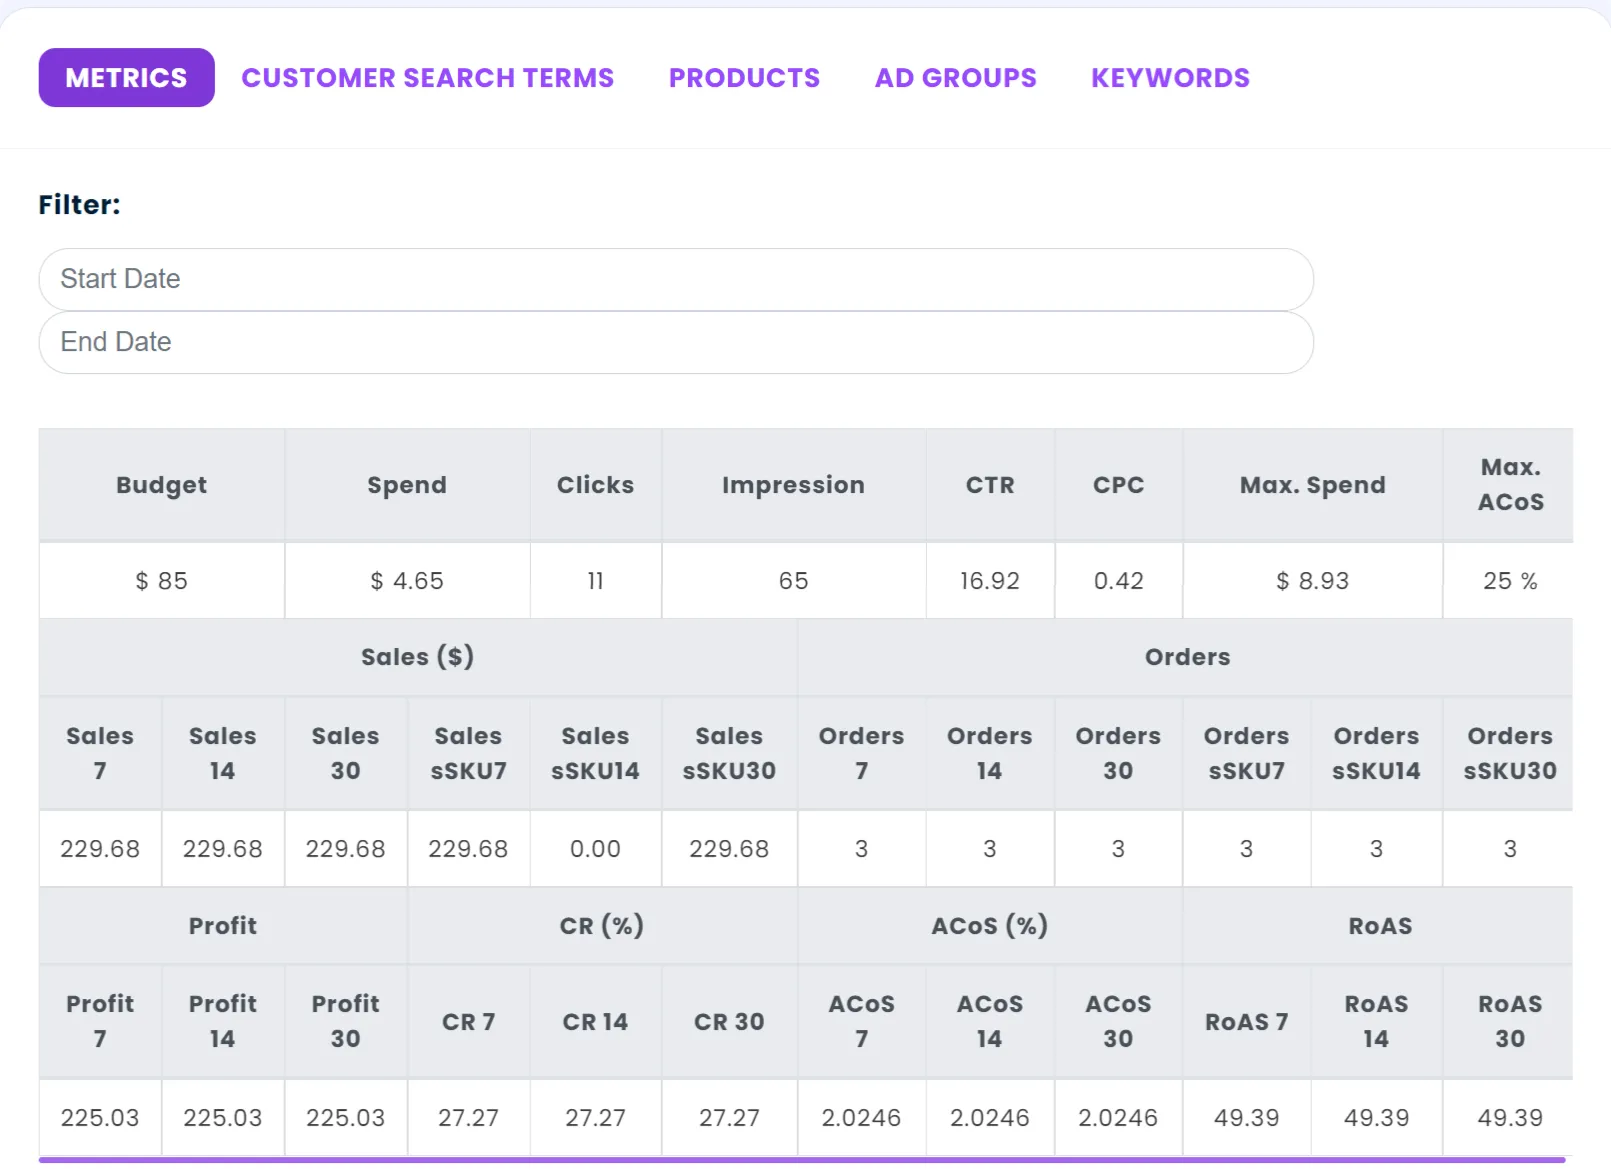Click the Orders sSKU14 column header
The height and width of the screenshot is (1174, 1611).
[1376, 753]
